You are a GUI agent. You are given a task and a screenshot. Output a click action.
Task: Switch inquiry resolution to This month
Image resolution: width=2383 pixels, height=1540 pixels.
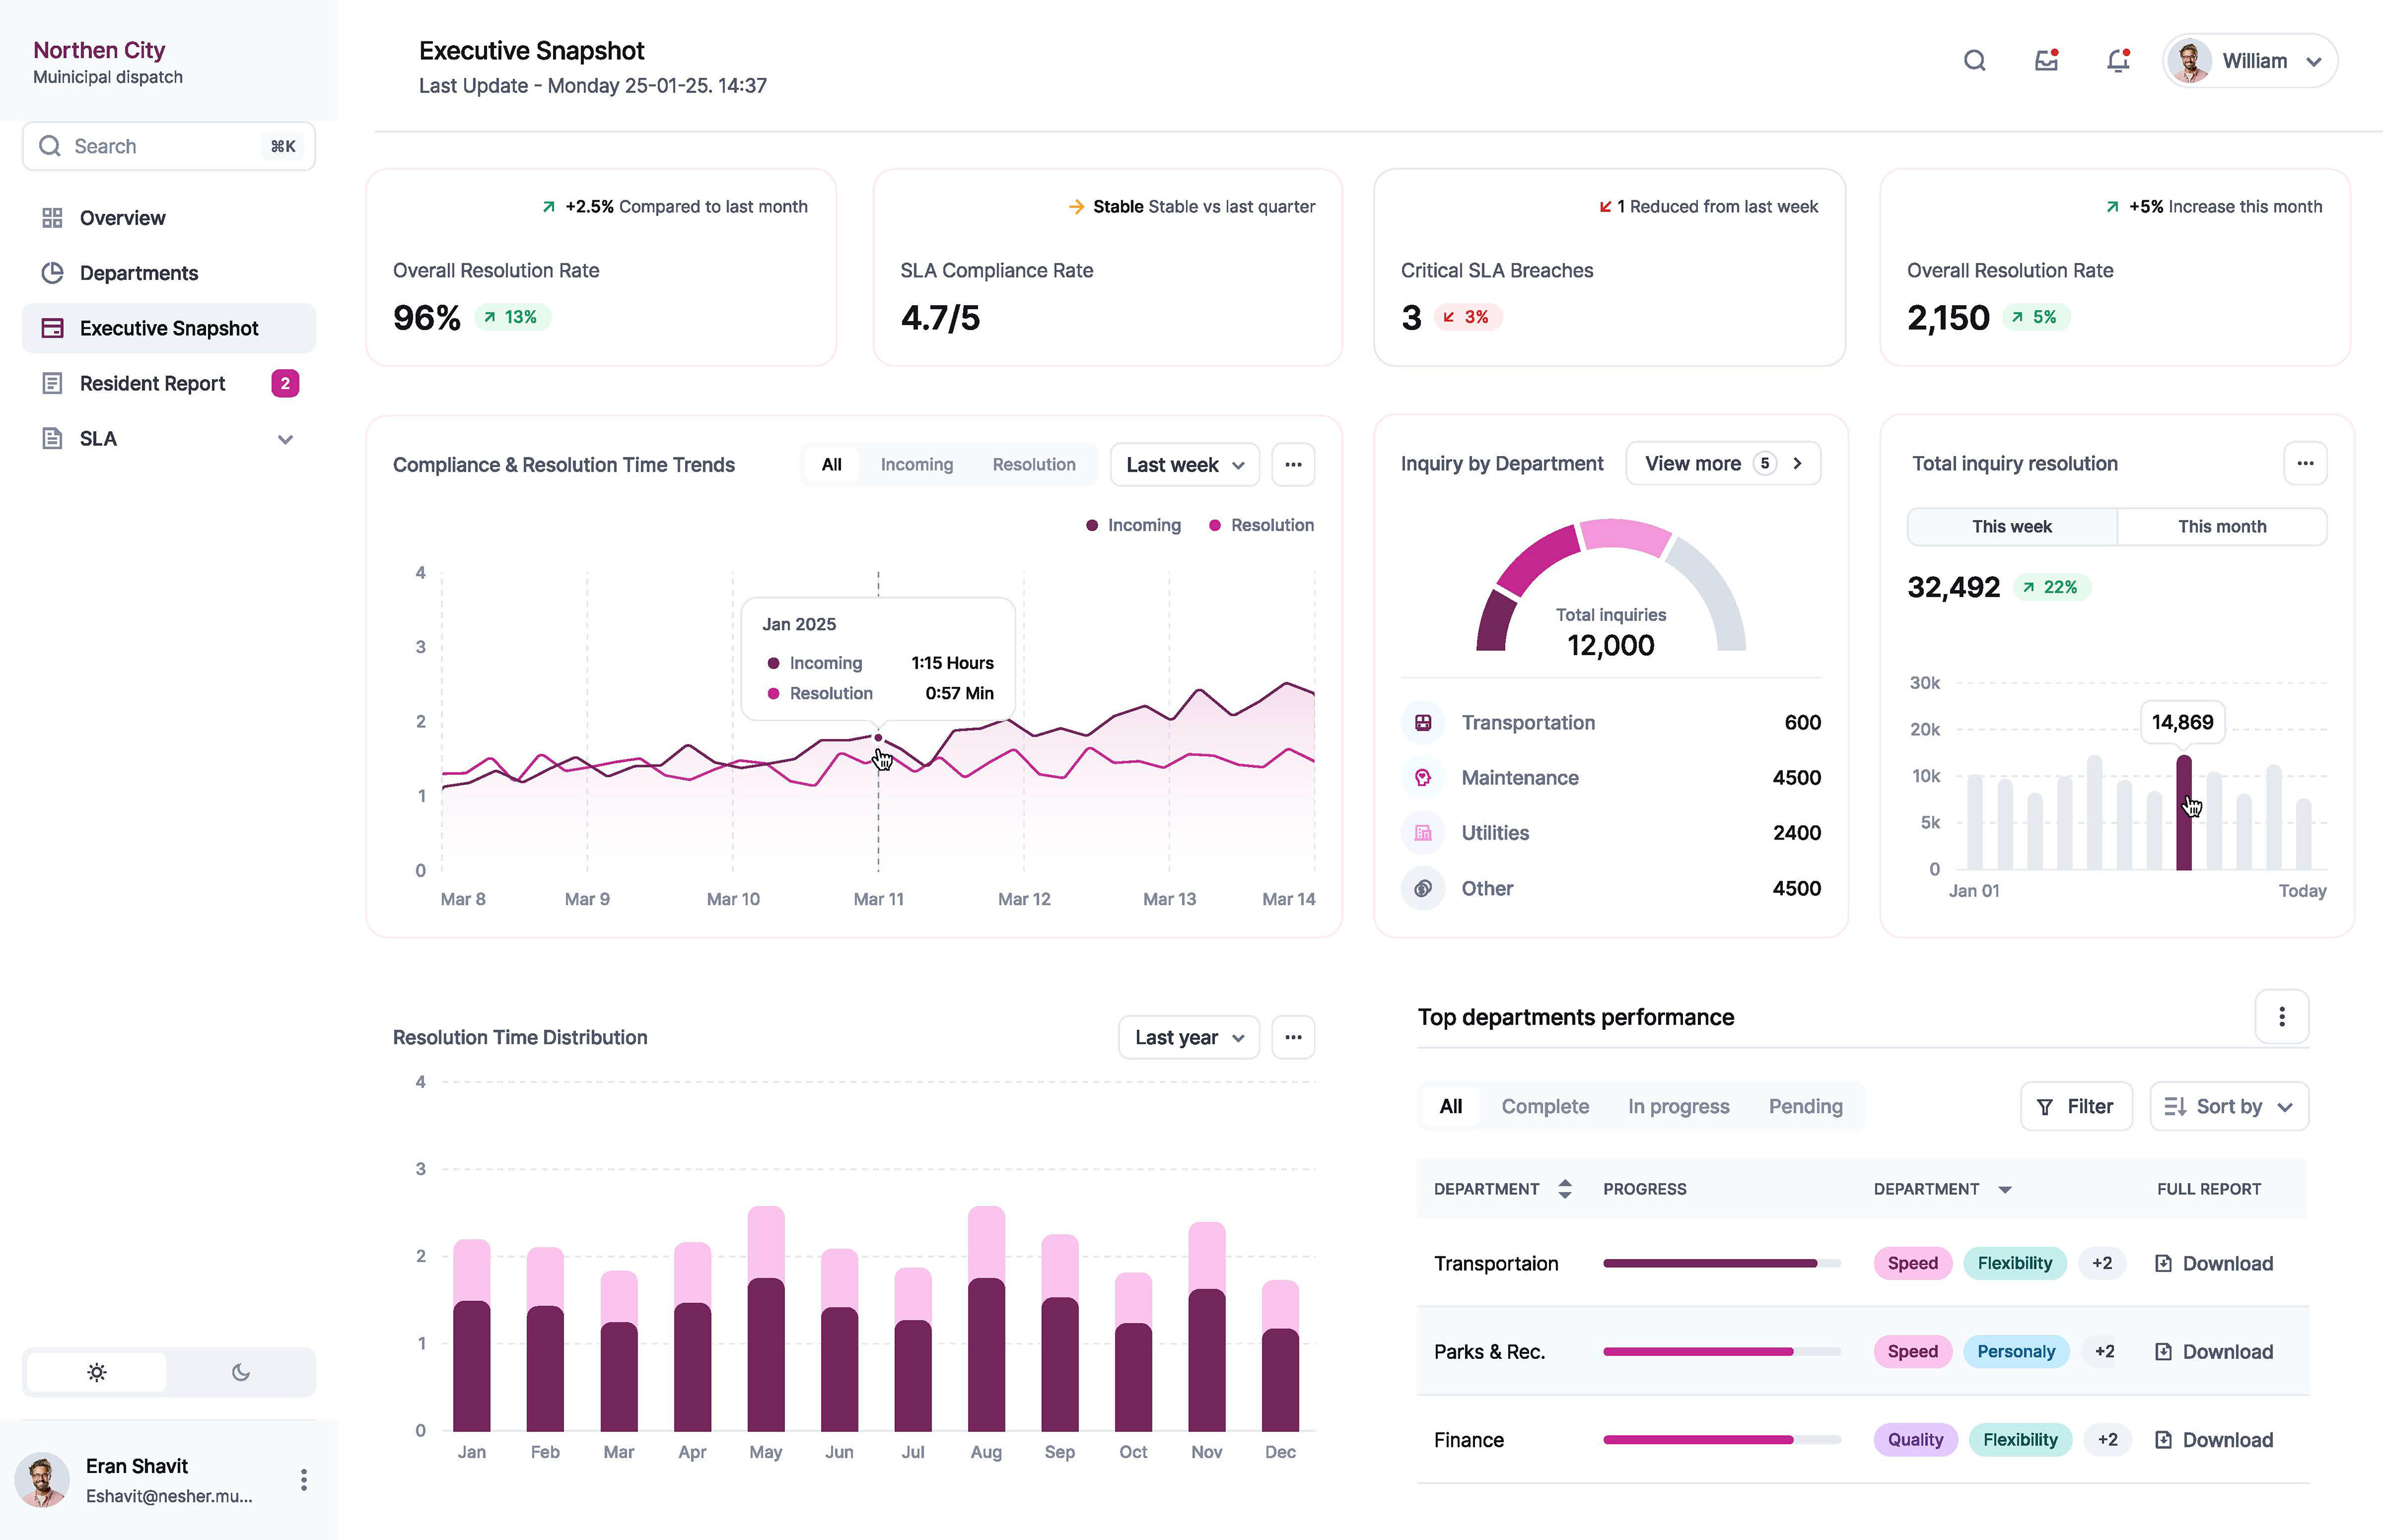tap(2221, 527)
